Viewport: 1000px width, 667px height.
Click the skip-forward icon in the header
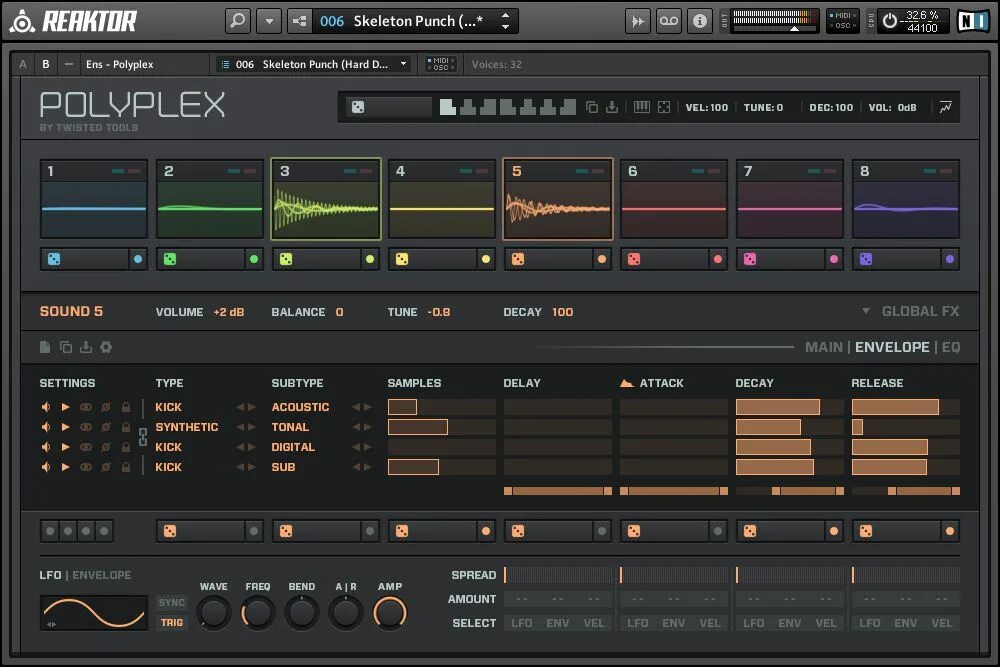click(x=637, y=21)
